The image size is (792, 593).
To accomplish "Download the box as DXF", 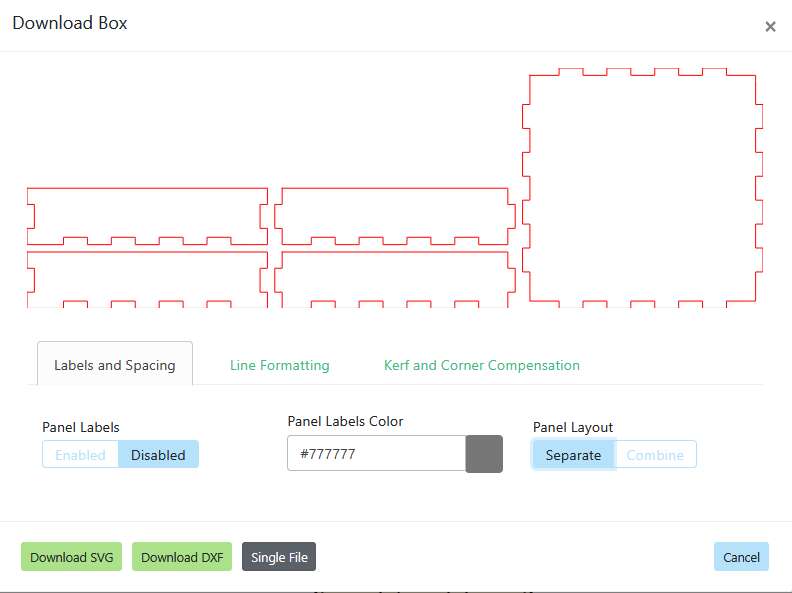I will pos(182,557).
